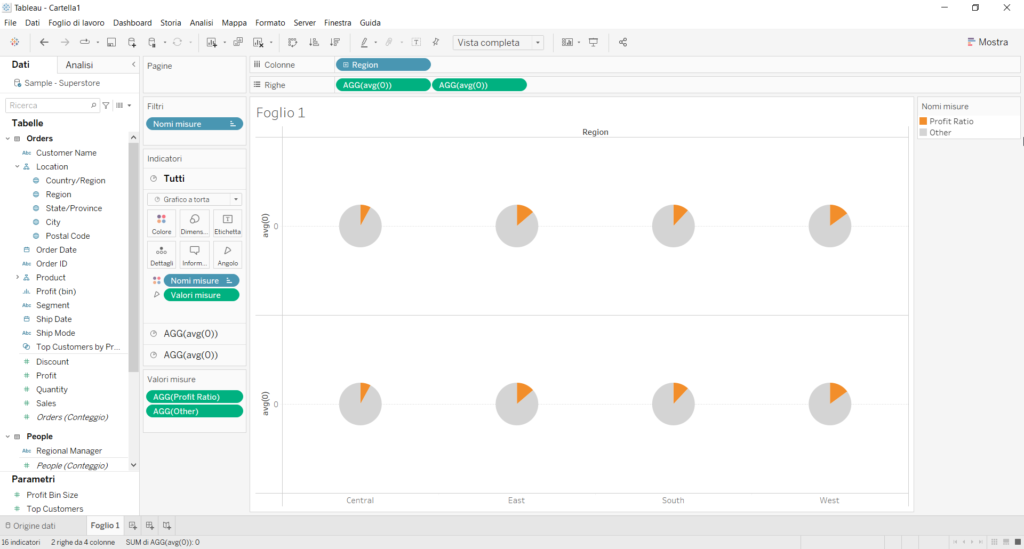Click the Mostra (Show Me) button
Viewport: 1024px width, 549px height.
coord(987,42)
